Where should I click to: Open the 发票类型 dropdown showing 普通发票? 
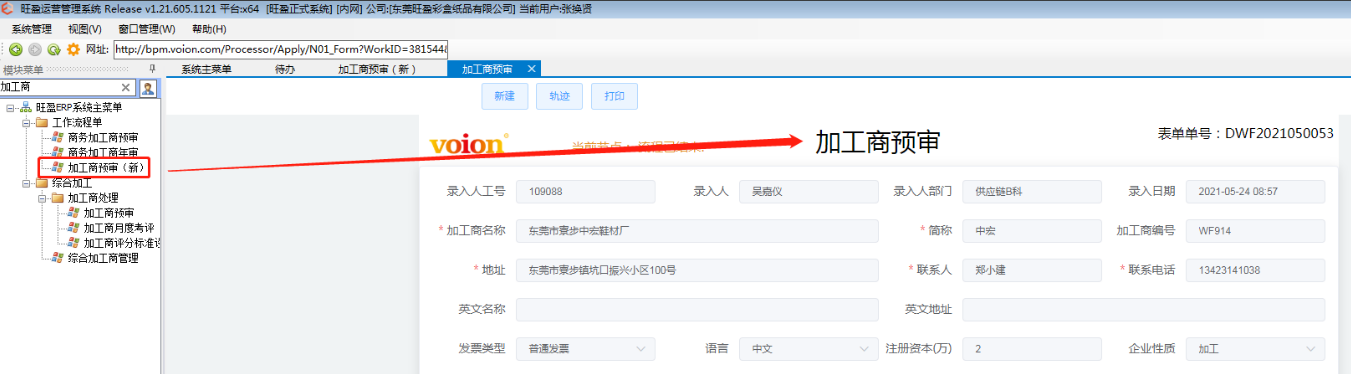586,349
